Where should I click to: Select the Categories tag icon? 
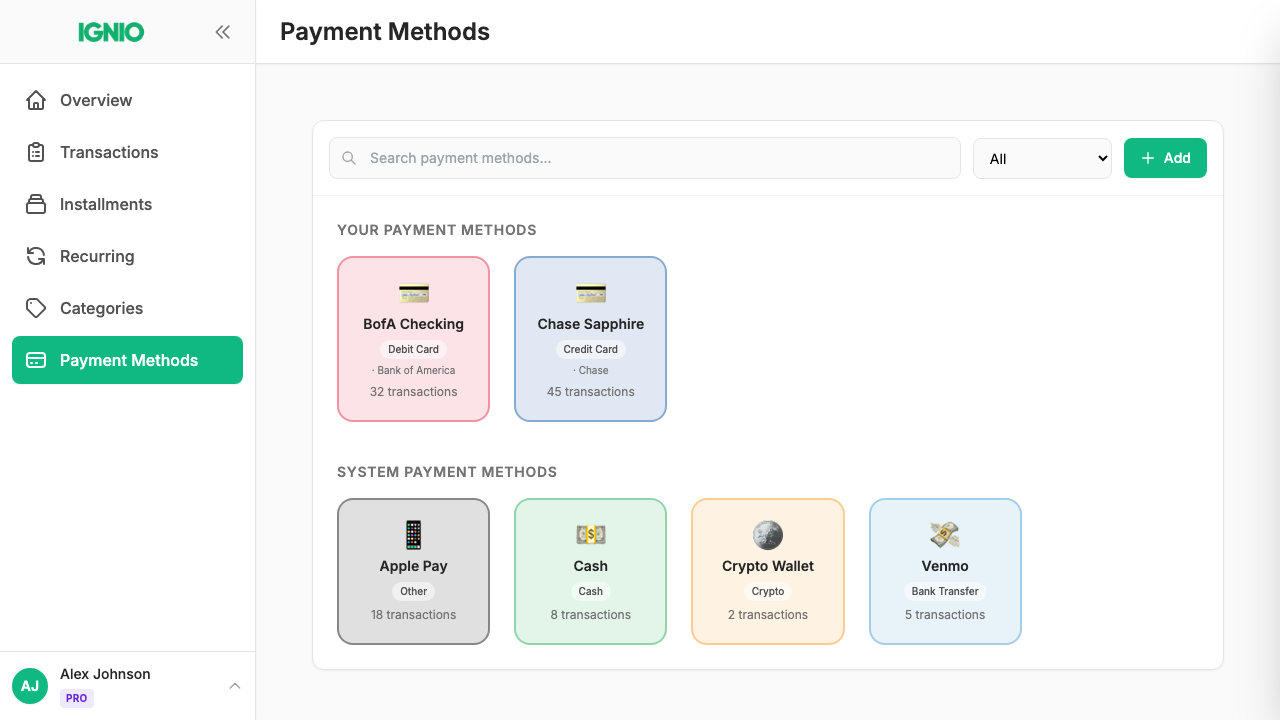tap(36, 308)
